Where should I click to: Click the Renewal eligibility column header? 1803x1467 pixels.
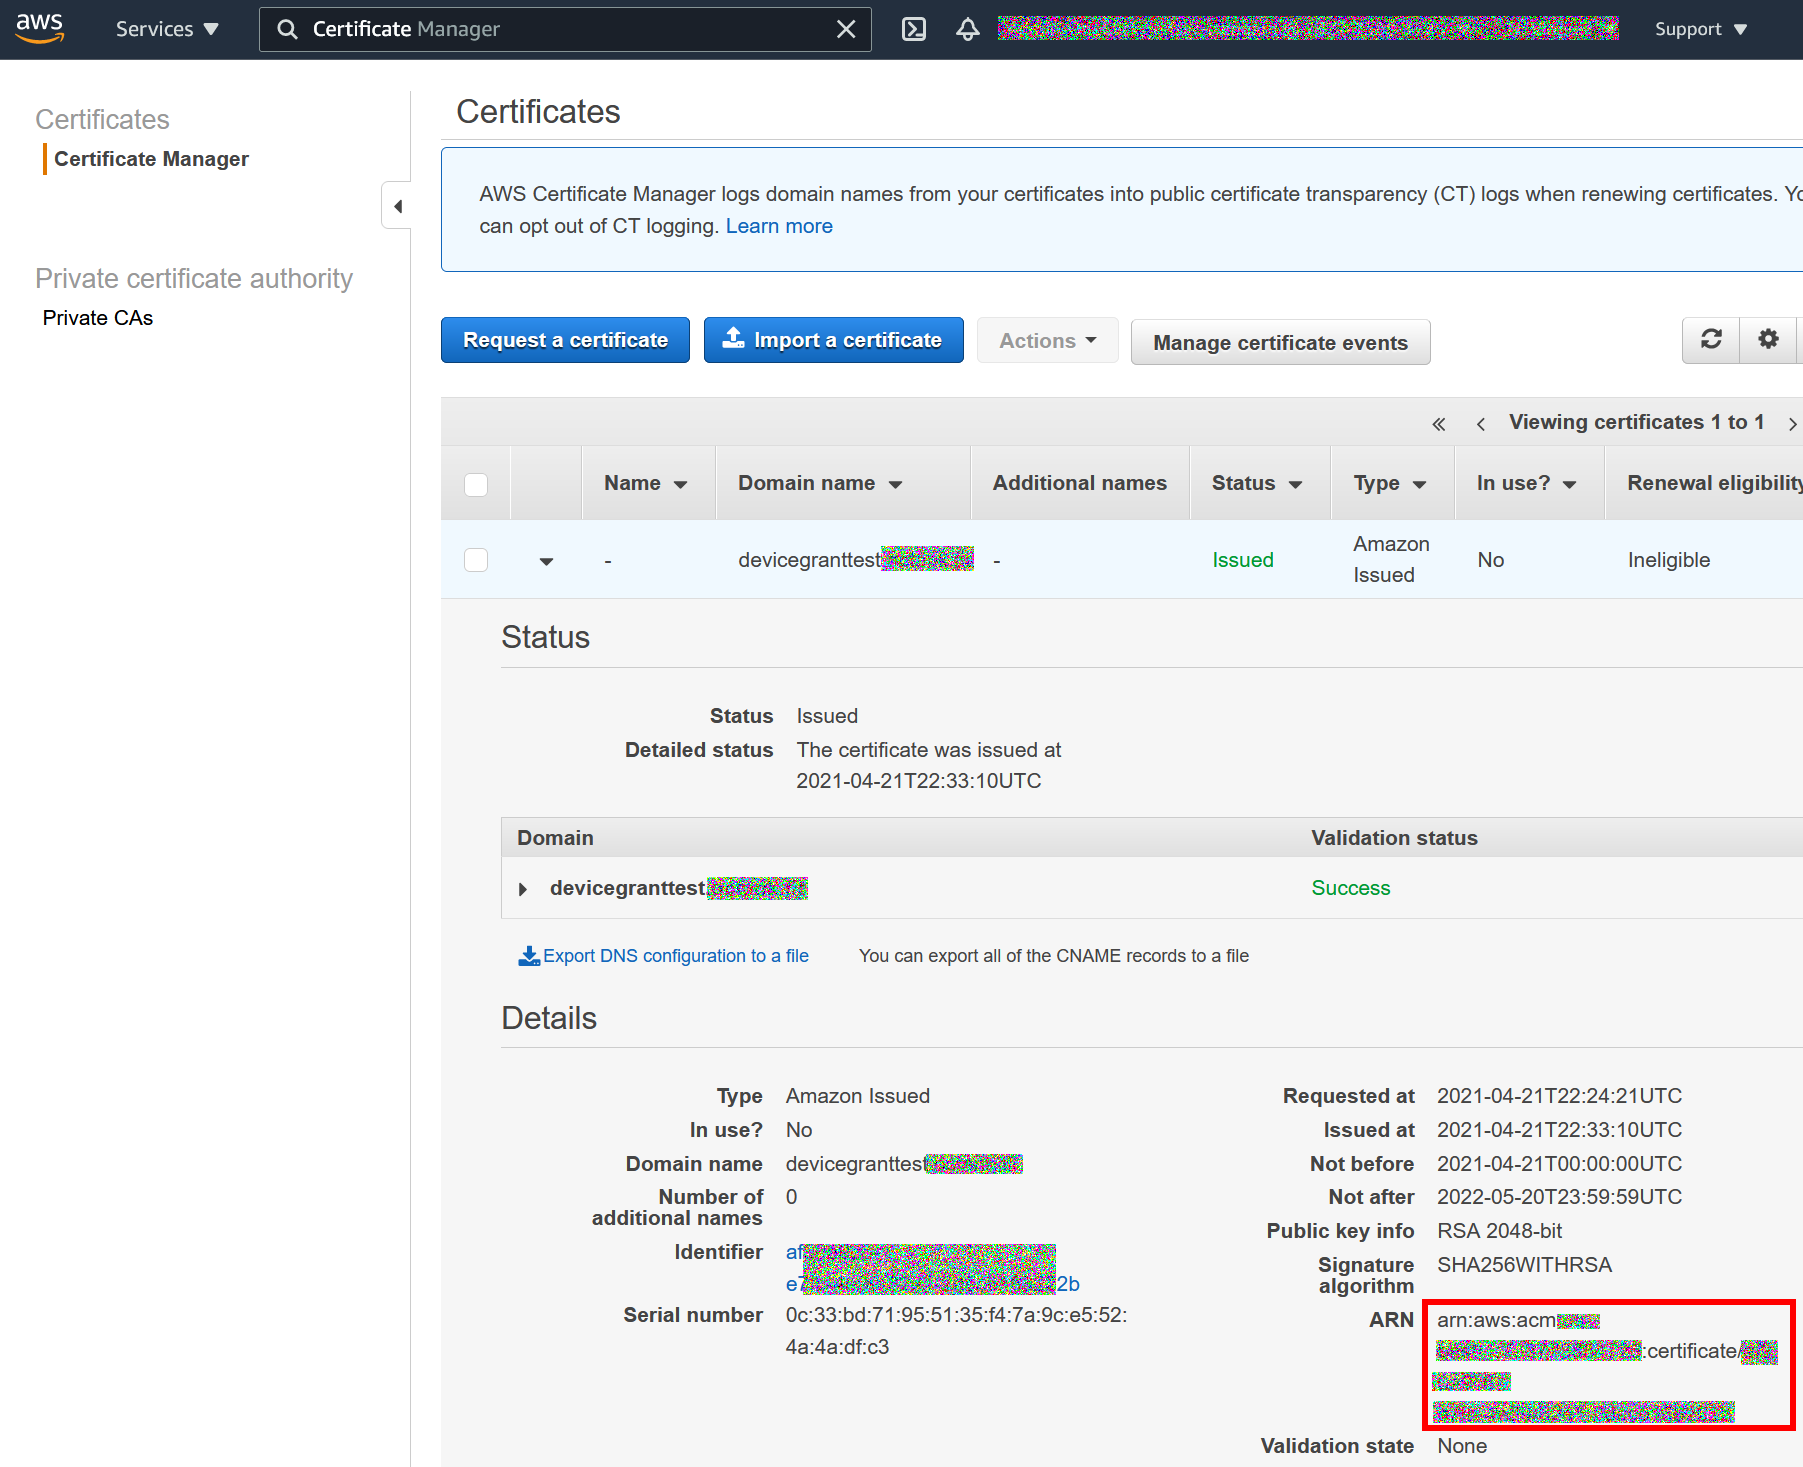[1714, 483]
